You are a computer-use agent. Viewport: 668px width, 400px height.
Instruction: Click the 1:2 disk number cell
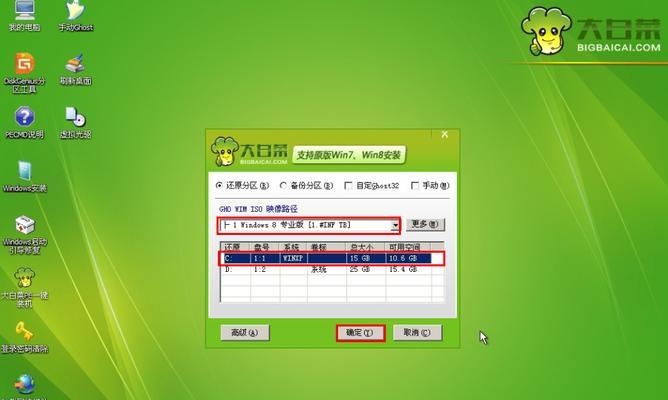tap(265, 270)
